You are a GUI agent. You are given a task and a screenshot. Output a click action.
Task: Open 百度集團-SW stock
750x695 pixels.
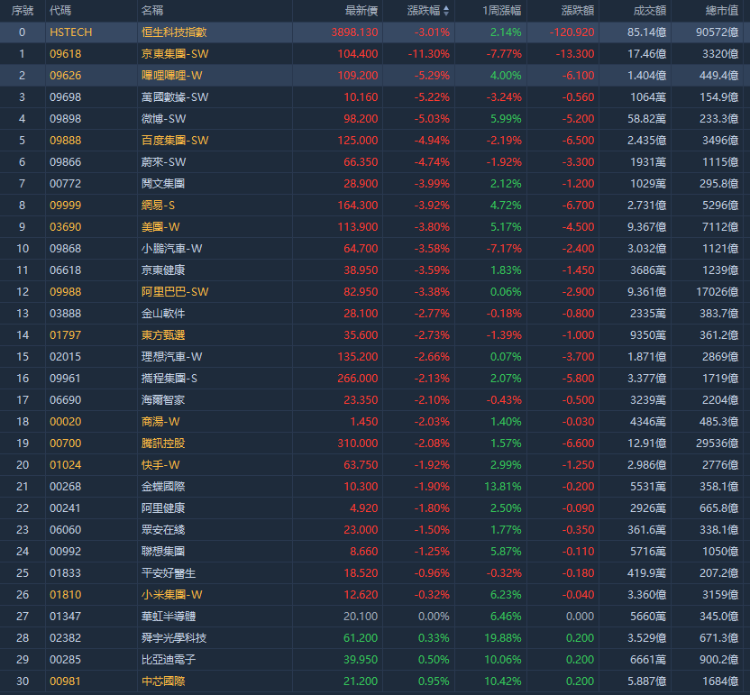click(175, 140)
